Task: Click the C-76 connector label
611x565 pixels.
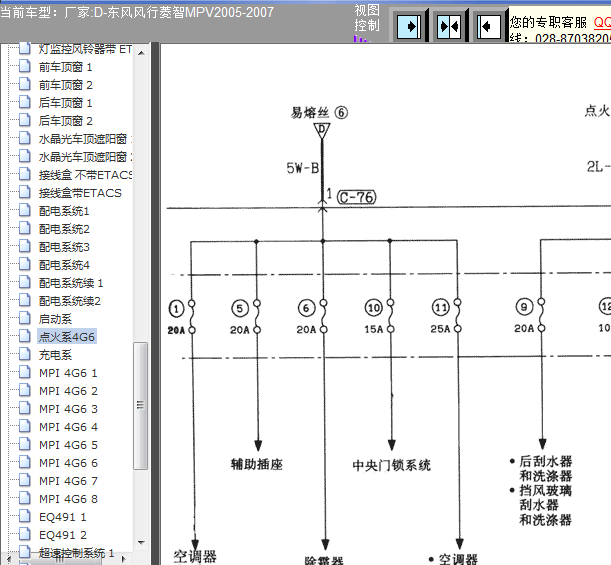Action: tap(357, 197)
